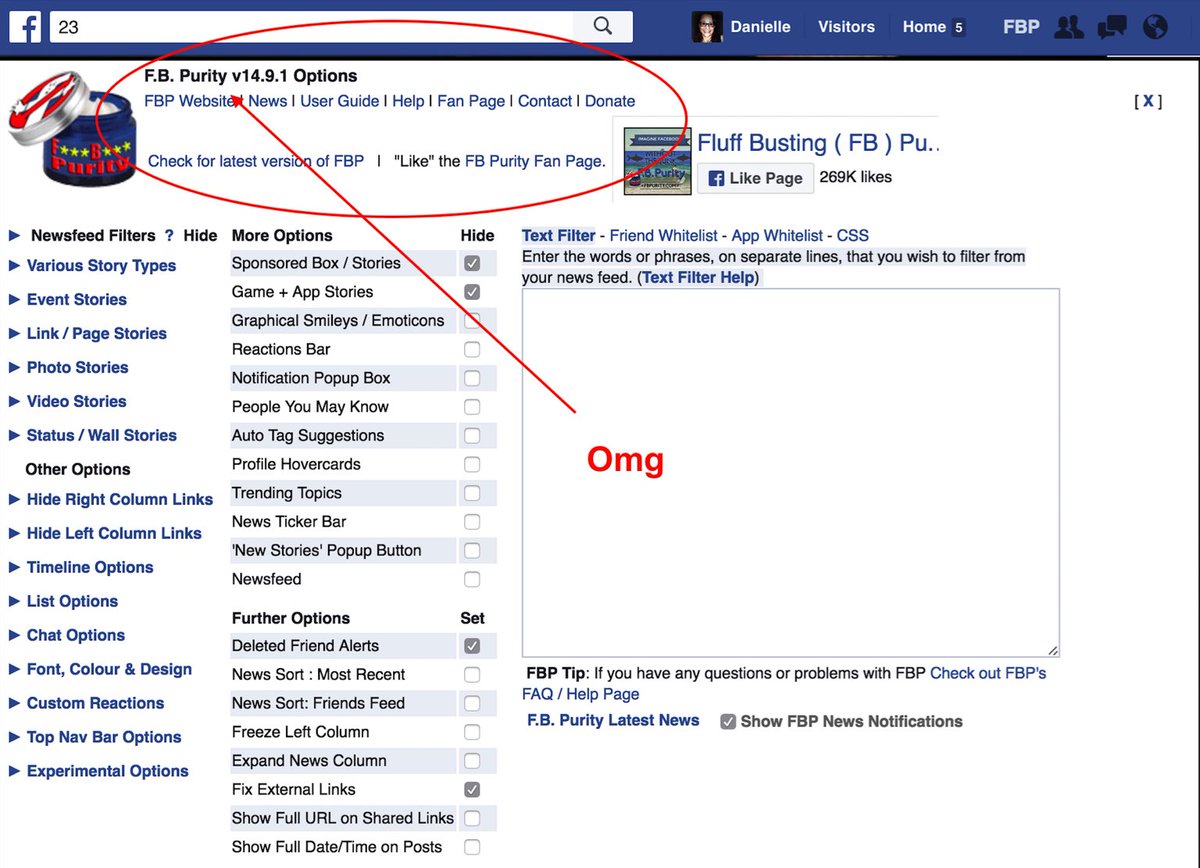The height and width of the screenshot is (868, 1200).
Task: Open the FBP Website link
Action: tap(190, 101)
